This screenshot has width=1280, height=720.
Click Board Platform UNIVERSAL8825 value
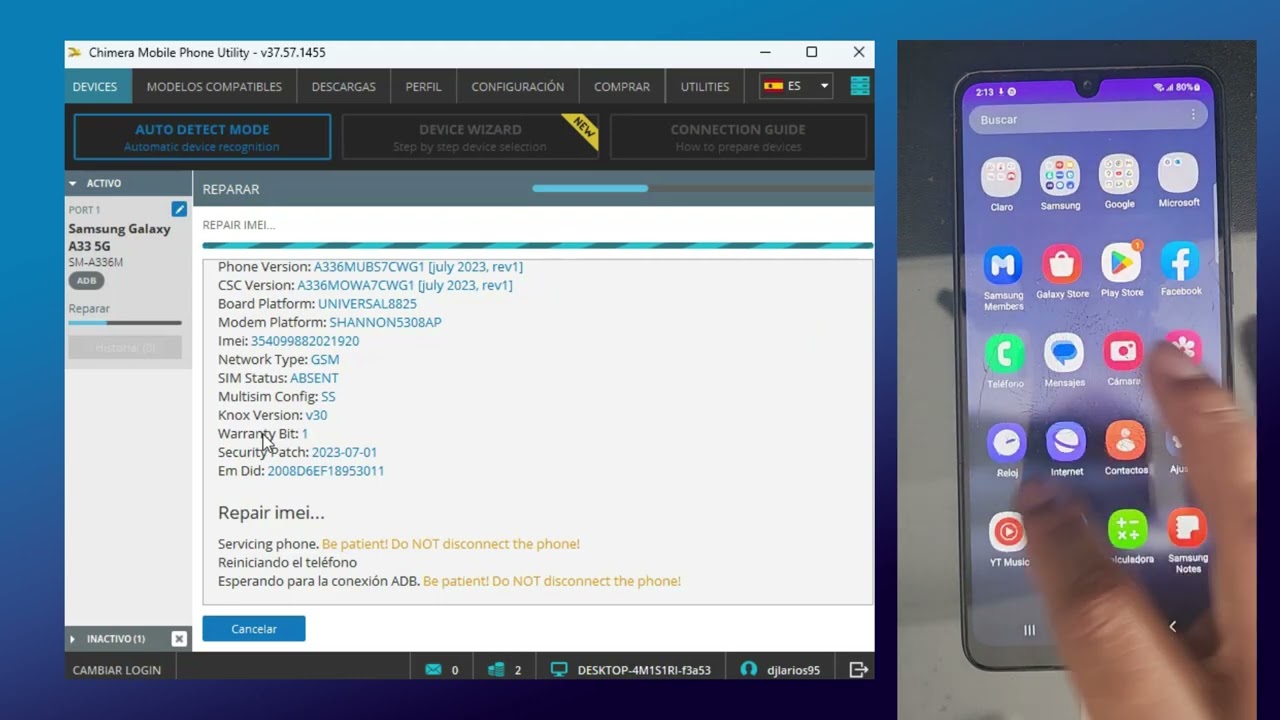point(367,304)
